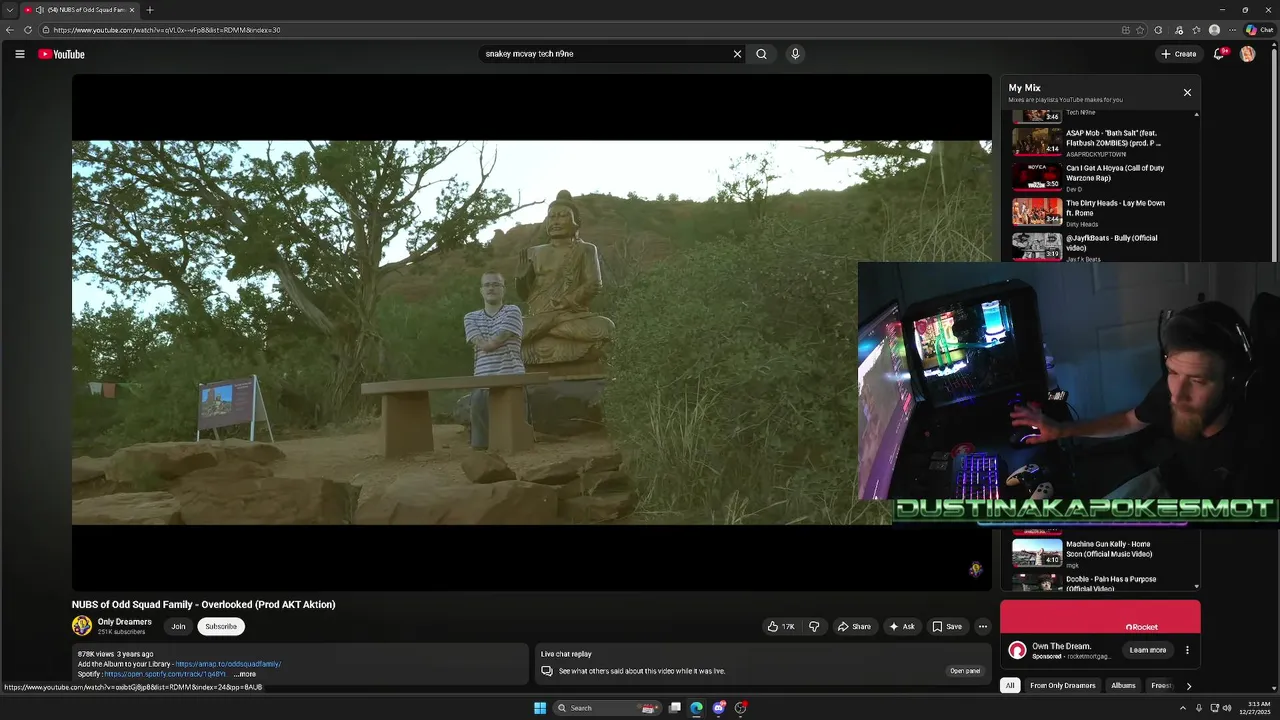This screenshot has width=1280, height=720.
Task: Share this video
Action: (854, 626)
